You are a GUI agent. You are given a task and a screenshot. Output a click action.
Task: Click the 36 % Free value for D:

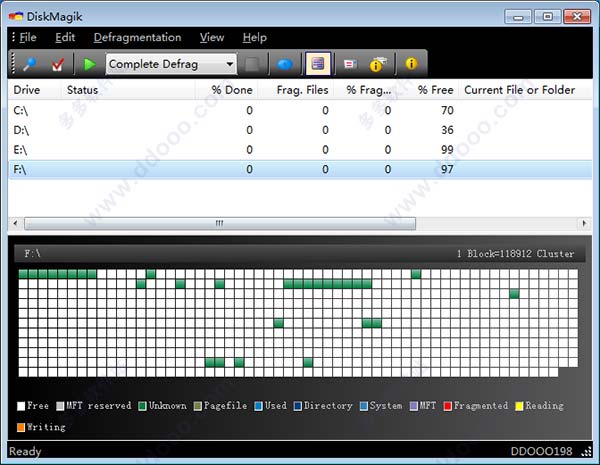coord(447,130)
